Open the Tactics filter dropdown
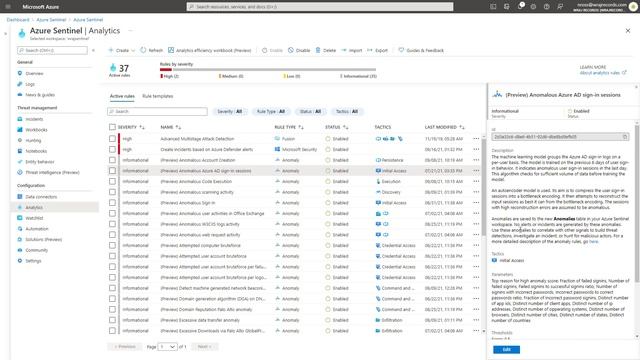This screenshot has height=360, width=640. (x=347, y=111)
